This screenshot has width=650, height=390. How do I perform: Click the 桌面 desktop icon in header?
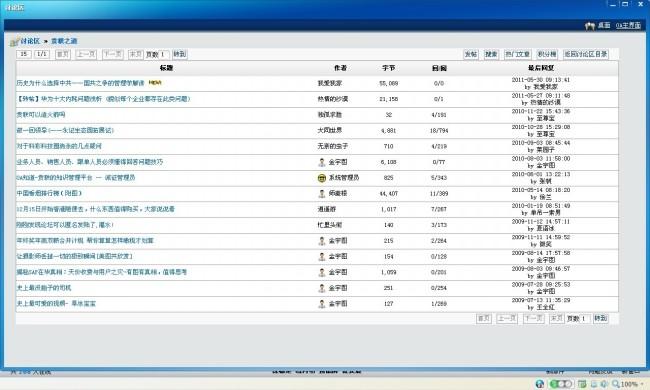click(589, 26)
